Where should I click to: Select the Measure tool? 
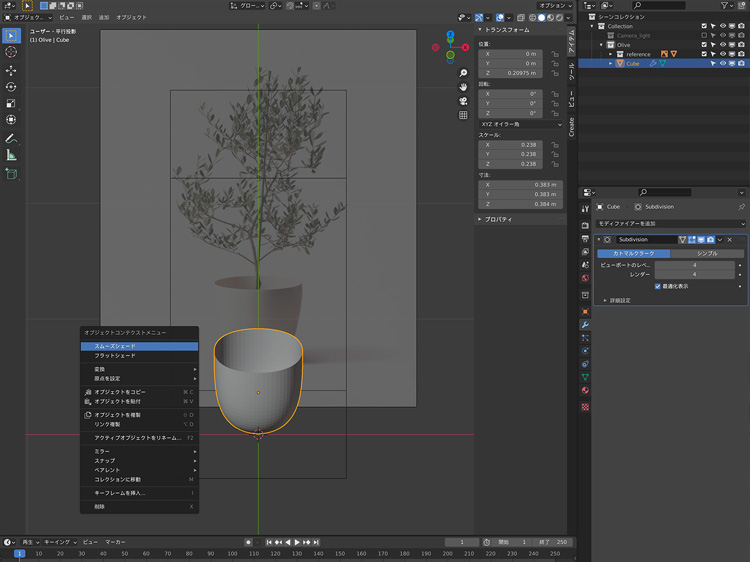point(11,155)
